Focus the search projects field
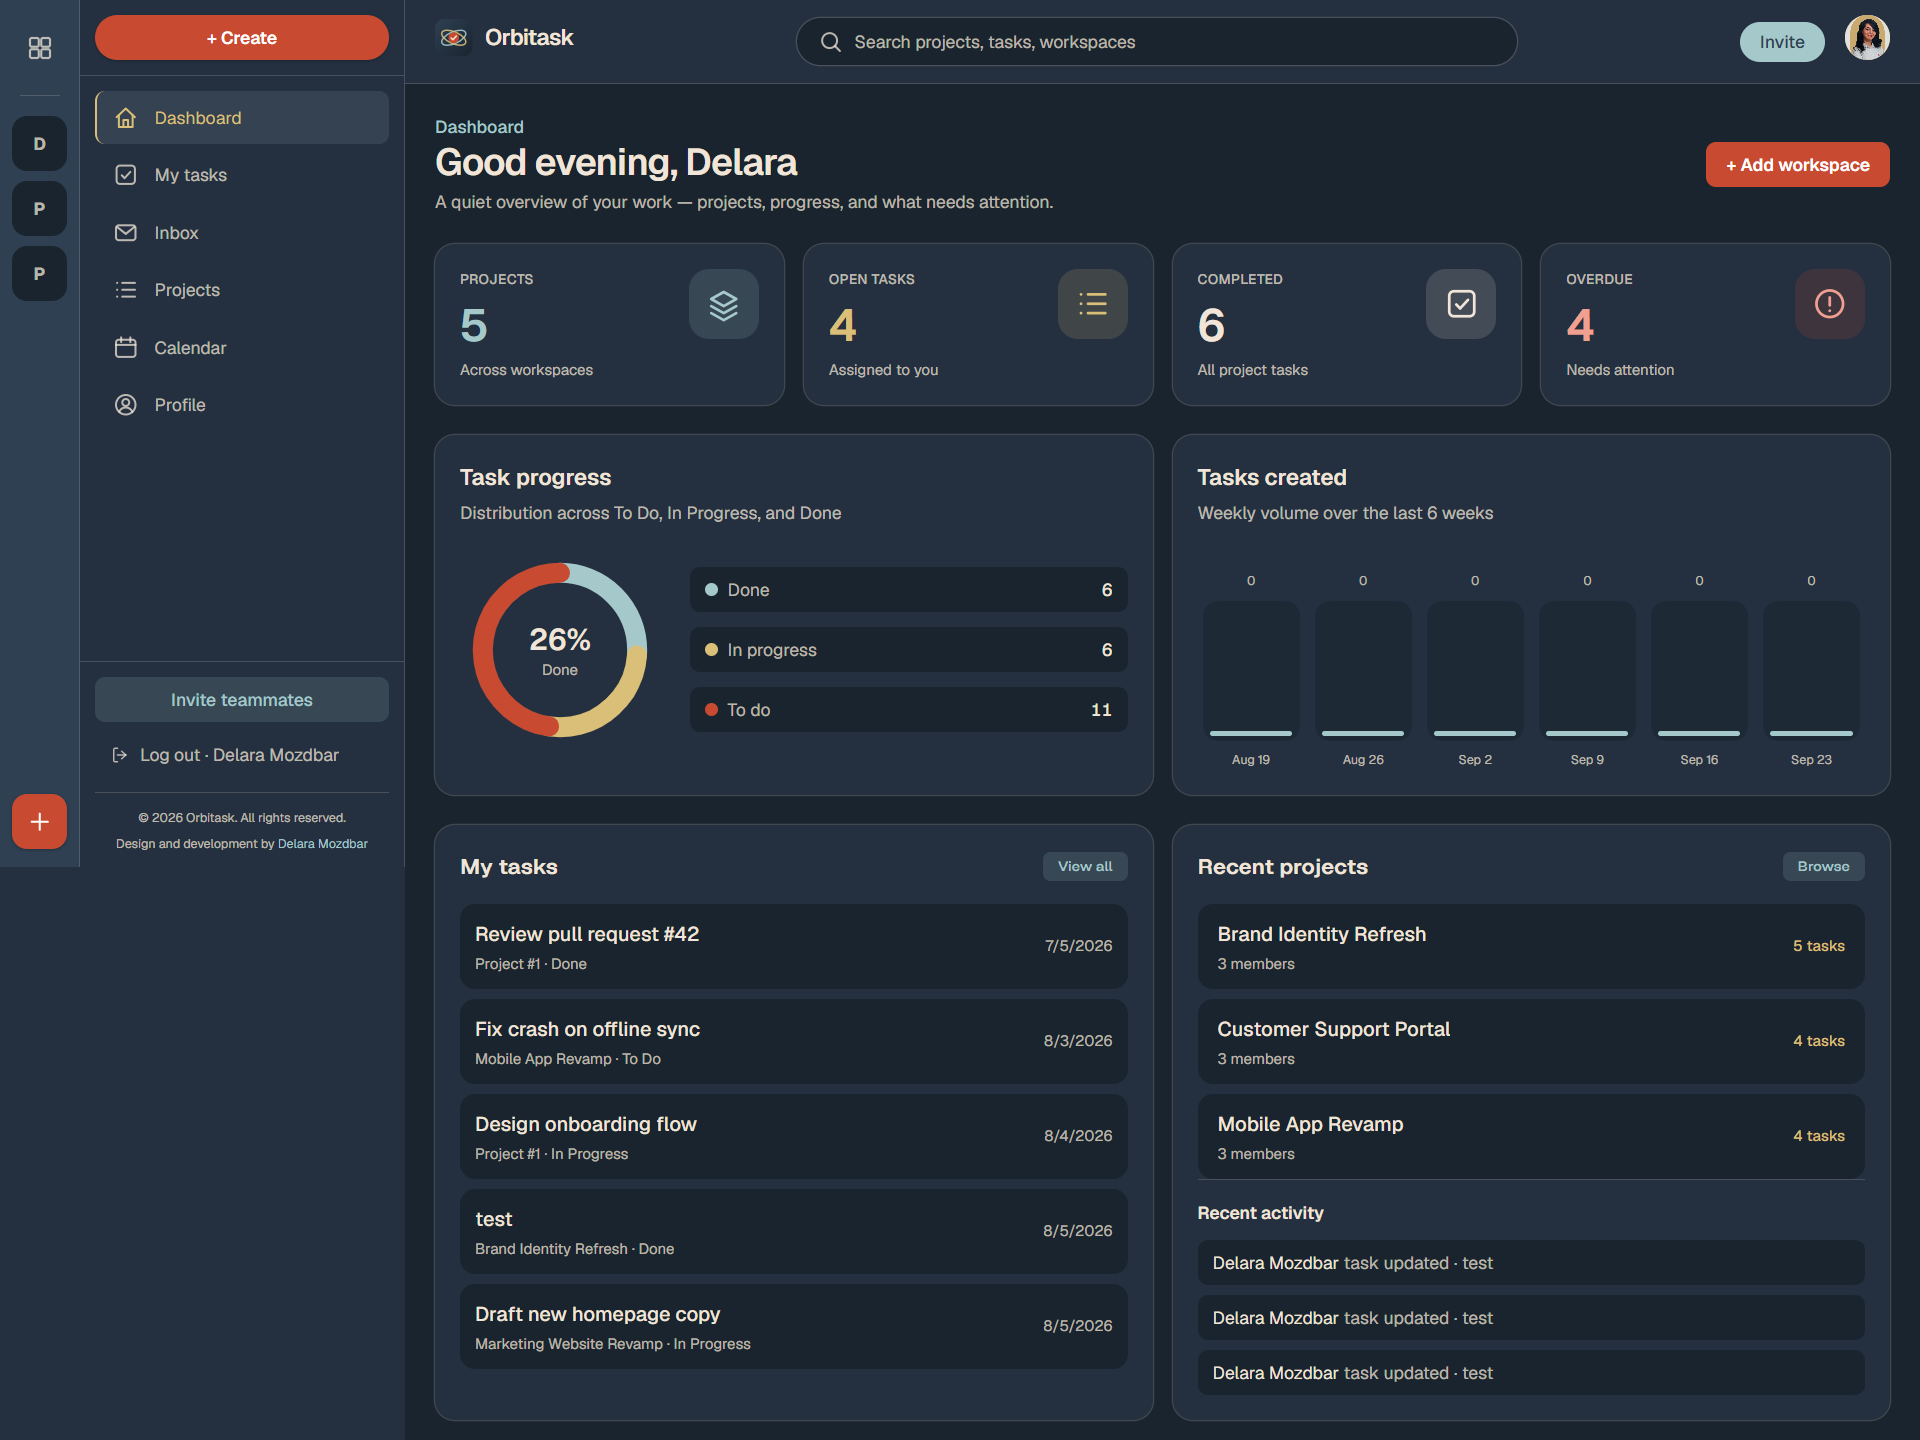This screenshot has height=1440, width=1920. (1156, 42)
